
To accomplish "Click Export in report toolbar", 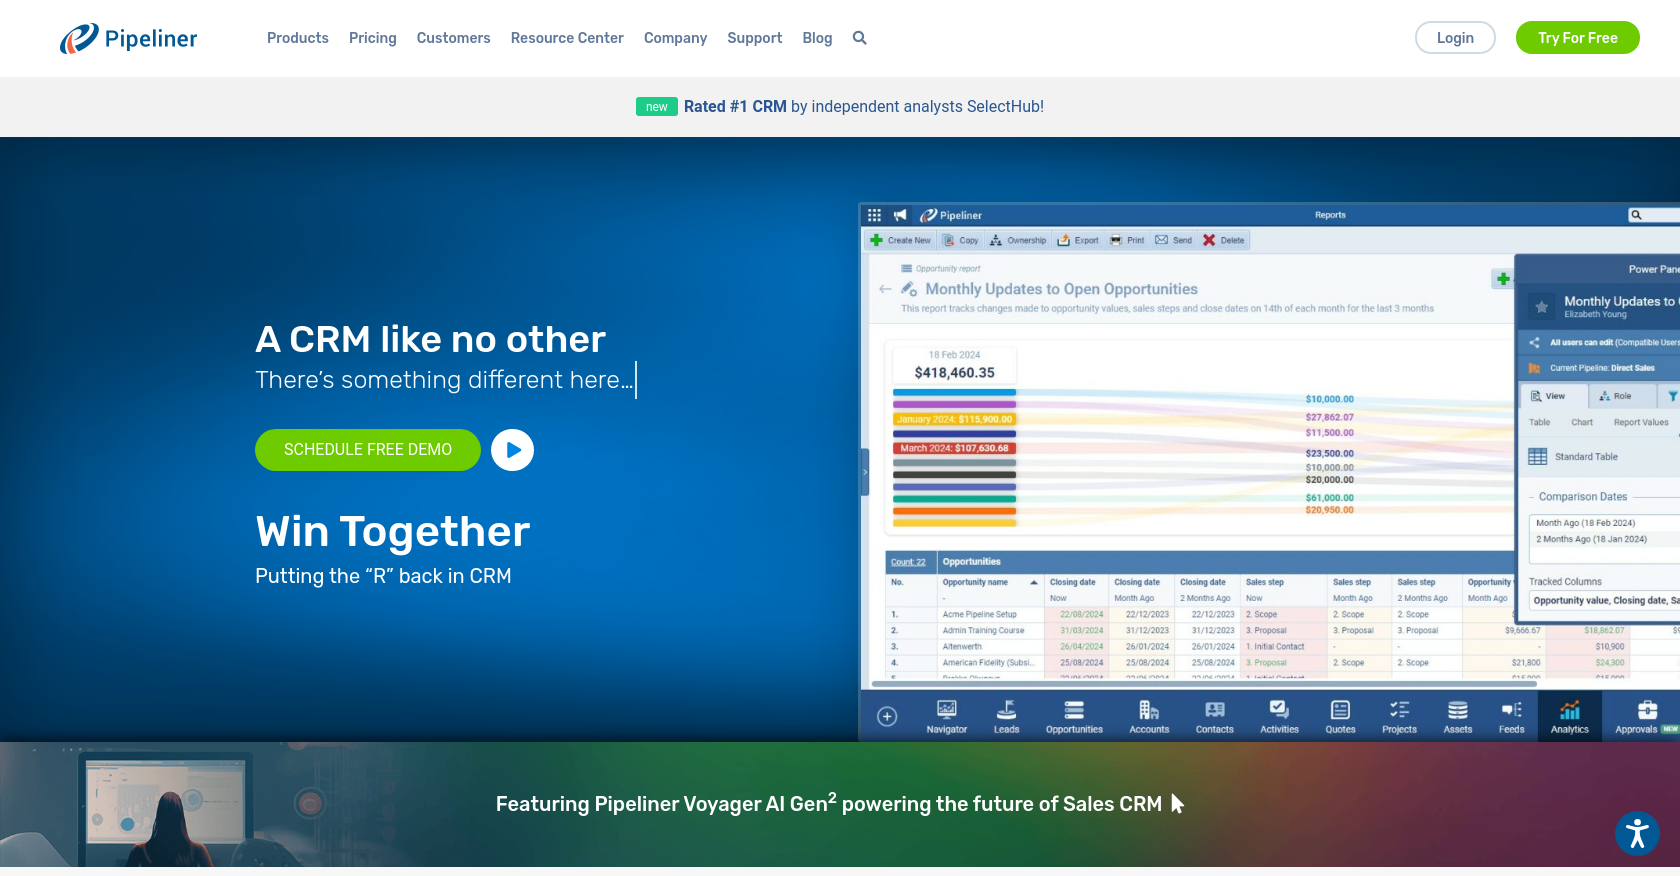I will coord(1078,240).
